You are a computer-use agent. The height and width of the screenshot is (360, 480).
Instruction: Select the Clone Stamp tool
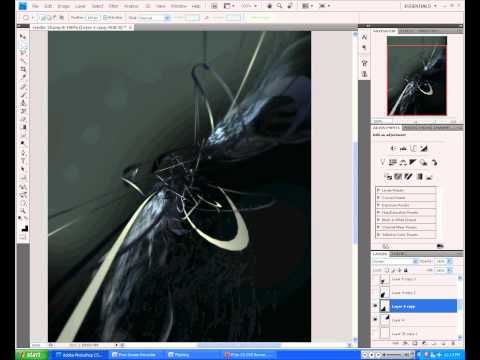(x=23, y=103)
